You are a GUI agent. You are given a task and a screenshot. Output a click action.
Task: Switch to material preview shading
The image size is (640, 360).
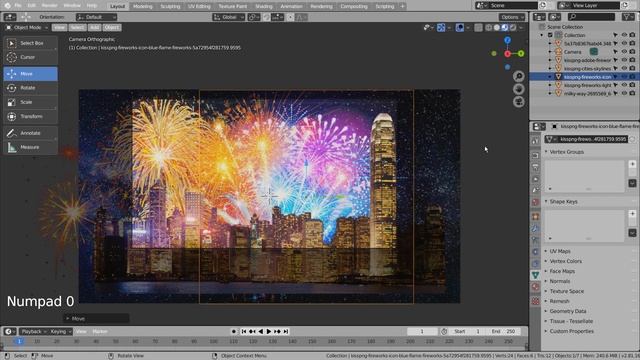[x=505, y=28]
